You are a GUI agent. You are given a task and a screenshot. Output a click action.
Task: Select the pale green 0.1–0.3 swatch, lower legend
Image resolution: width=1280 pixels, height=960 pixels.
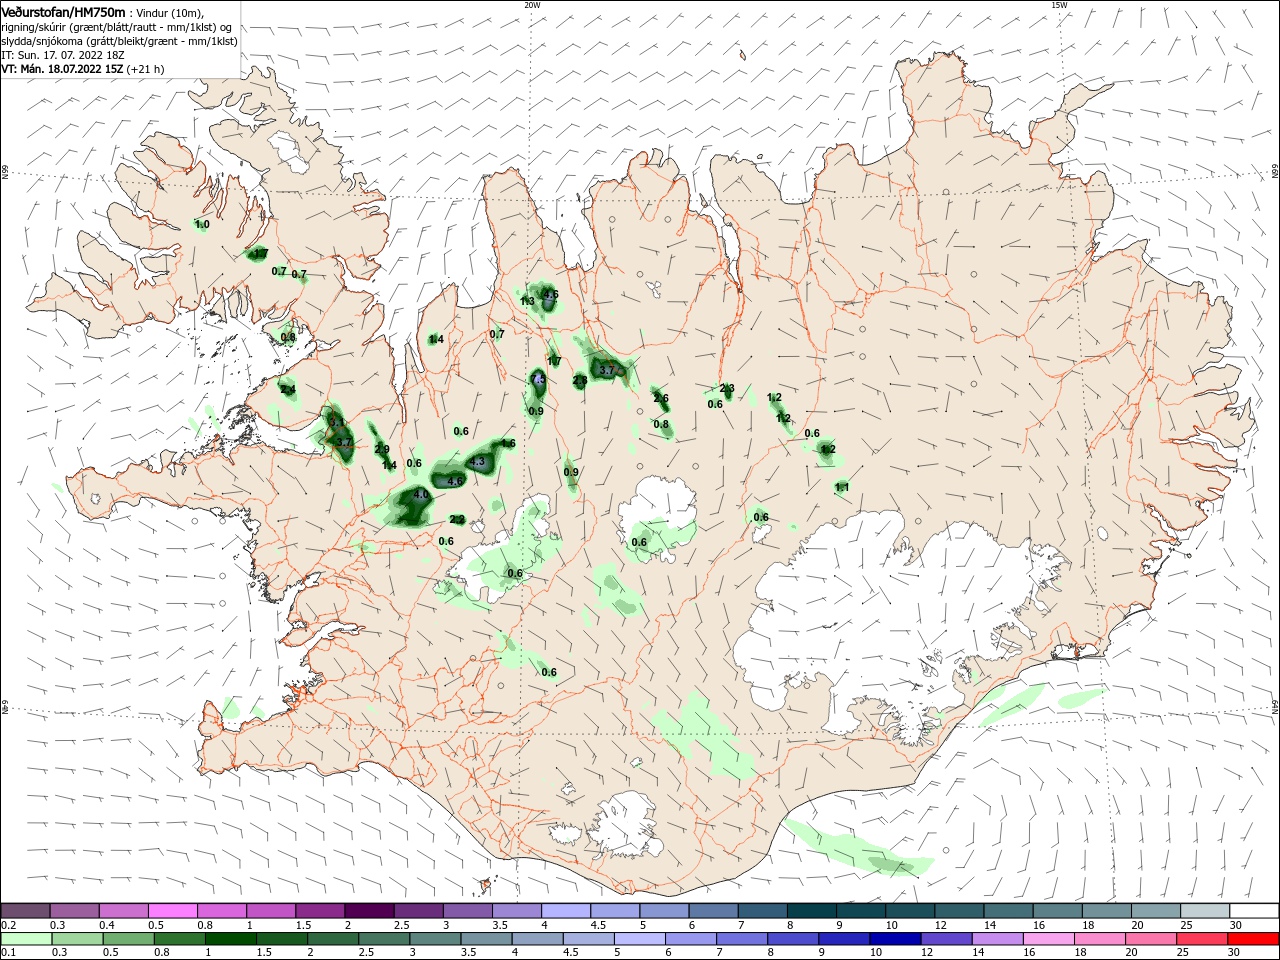pyautogui.click(x=25, y=939)
